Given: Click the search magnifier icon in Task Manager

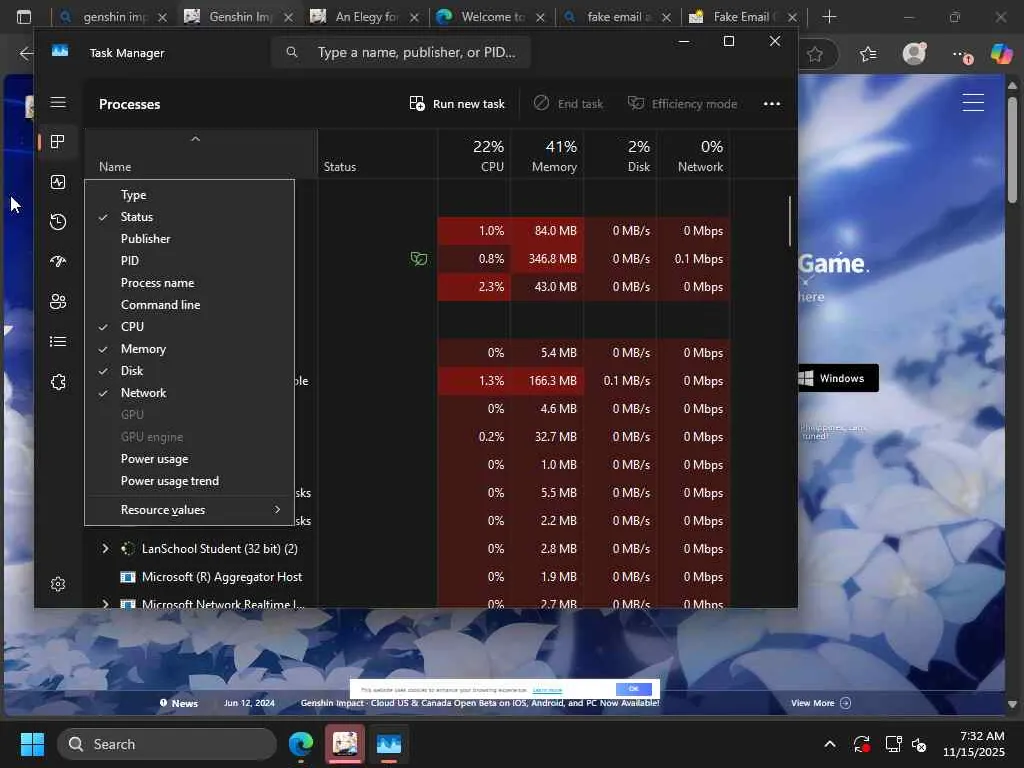Looking at the screenshot, I should point(292,52).
